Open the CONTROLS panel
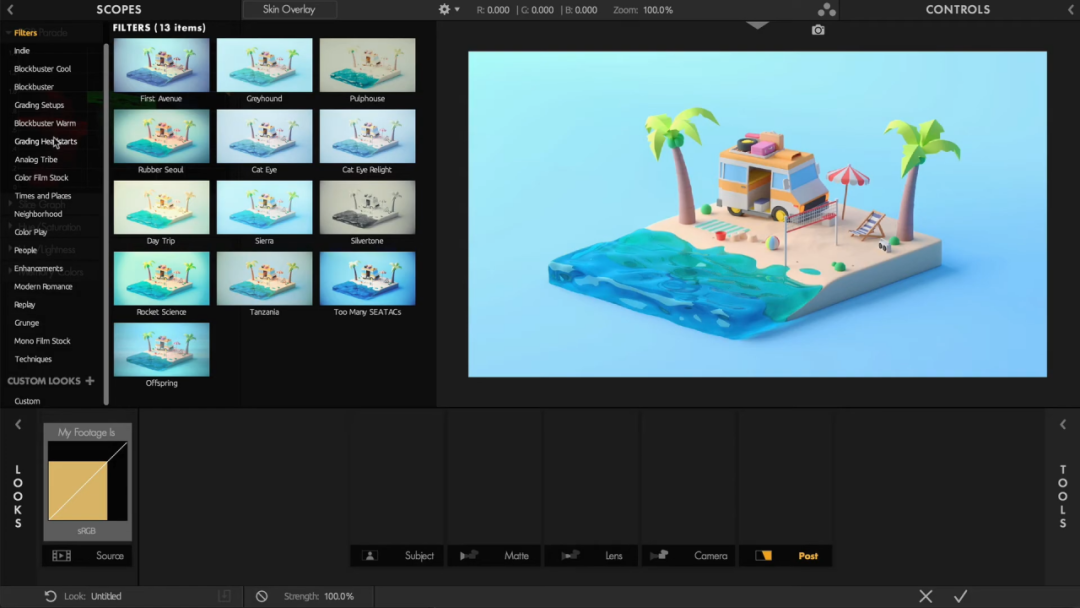The width and height of the screenshot is (1080, 608). [x=957, y=9]
